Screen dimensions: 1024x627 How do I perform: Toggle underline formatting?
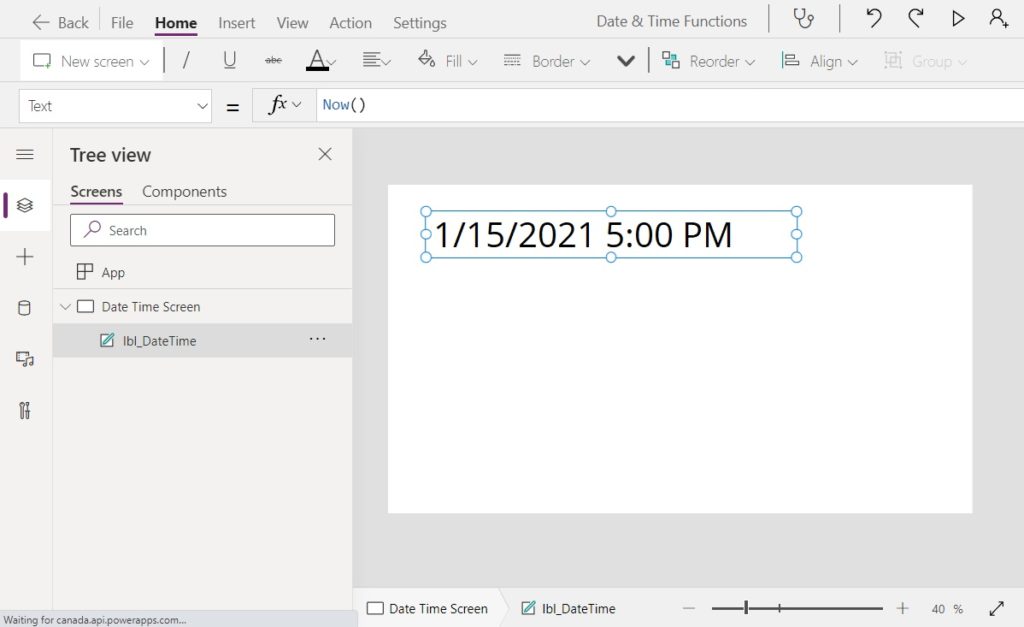(x=230, y=60)
